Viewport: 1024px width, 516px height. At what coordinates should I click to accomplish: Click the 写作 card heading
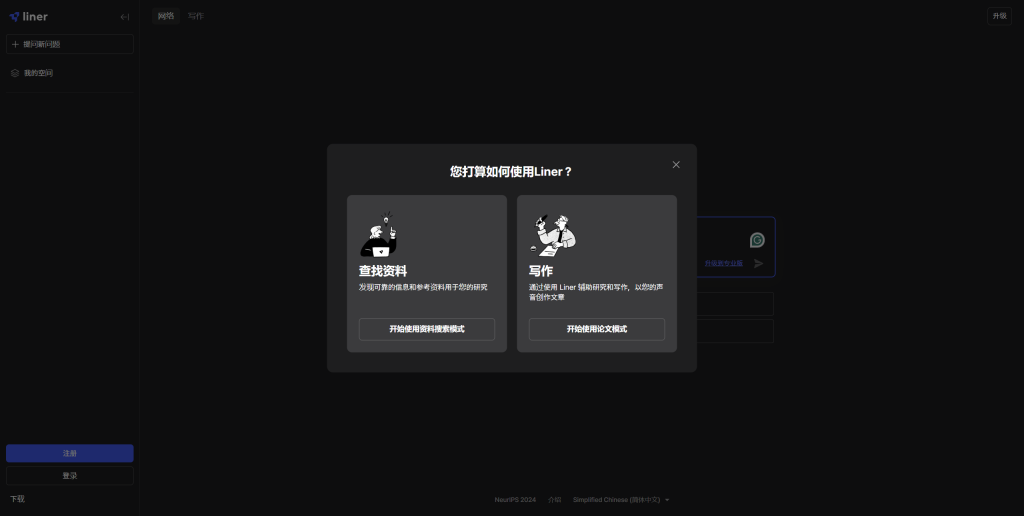click(x=541, y=271)
